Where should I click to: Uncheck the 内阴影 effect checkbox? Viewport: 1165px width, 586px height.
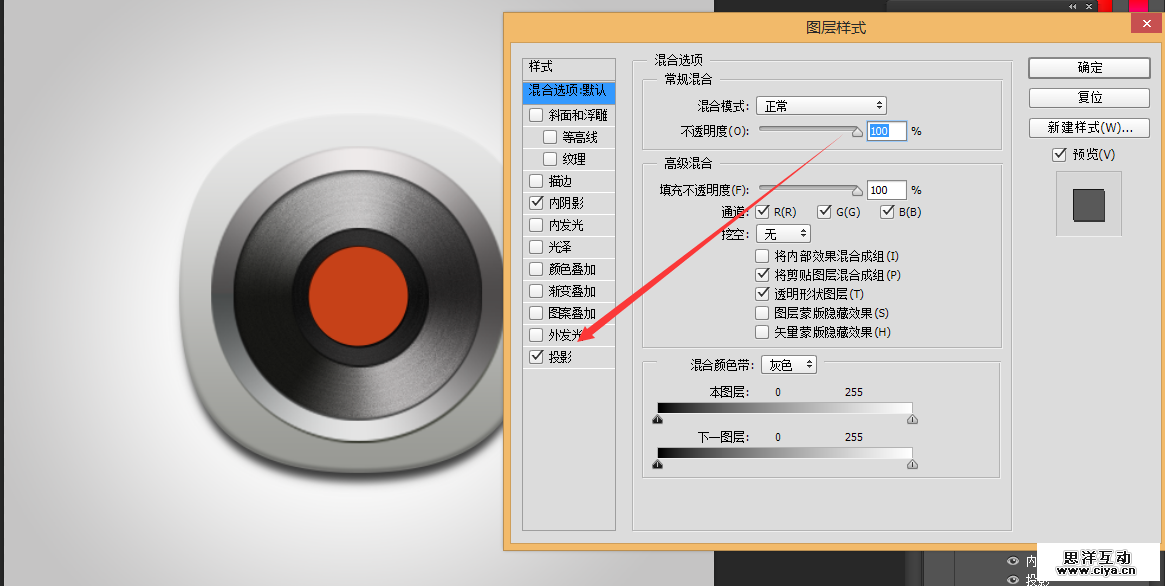[537, 203]
